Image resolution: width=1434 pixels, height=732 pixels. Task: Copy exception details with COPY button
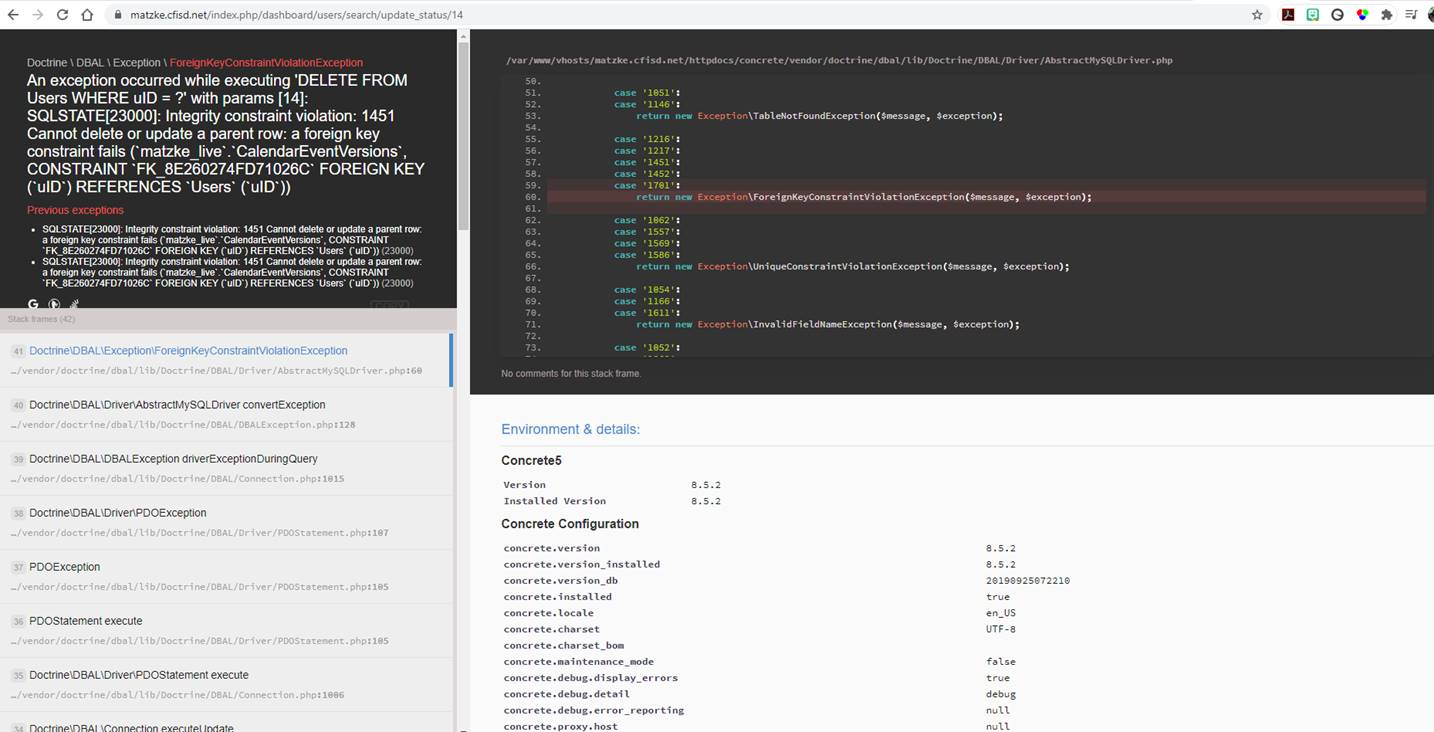pyautogui.click(x=390, y=303)
